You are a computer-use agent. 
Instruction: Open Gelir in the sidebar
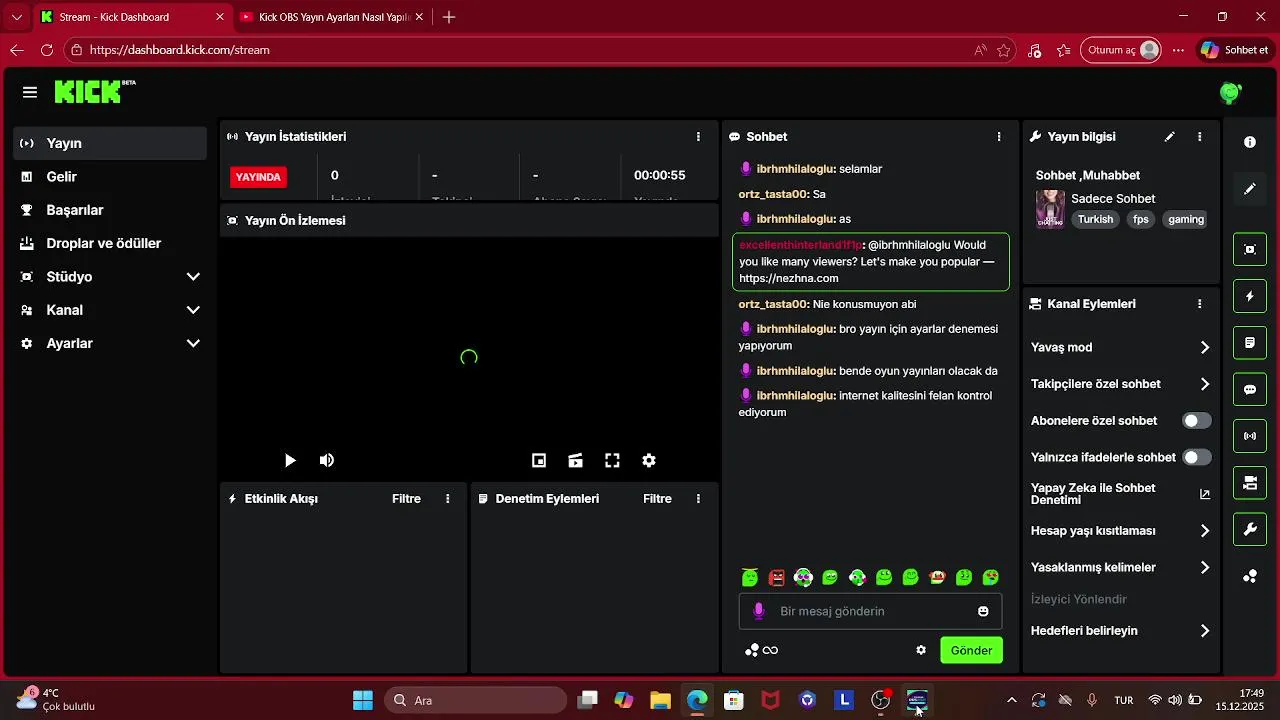click(x=110, y=176)
